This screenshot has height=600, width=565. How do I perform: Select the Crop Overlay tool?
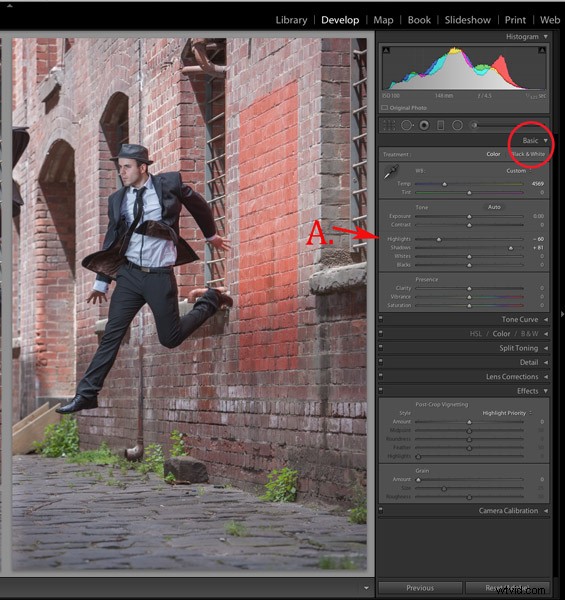click(x=389, y=125)
